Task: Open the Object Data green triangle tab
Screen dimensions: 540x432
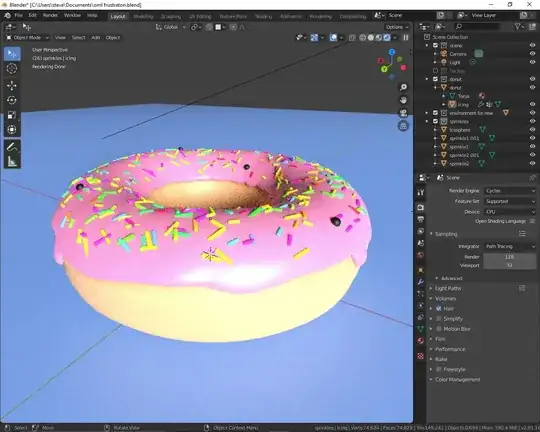Action: [420, 329]
